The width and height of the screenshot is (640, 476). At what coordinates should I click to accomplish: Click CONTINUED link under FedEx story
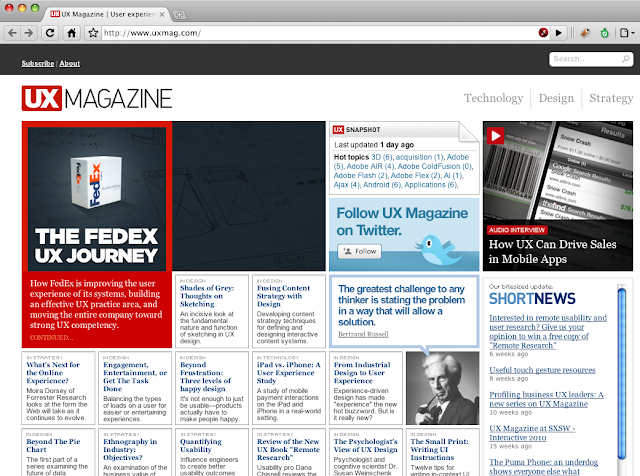click(x=51, y=338)
